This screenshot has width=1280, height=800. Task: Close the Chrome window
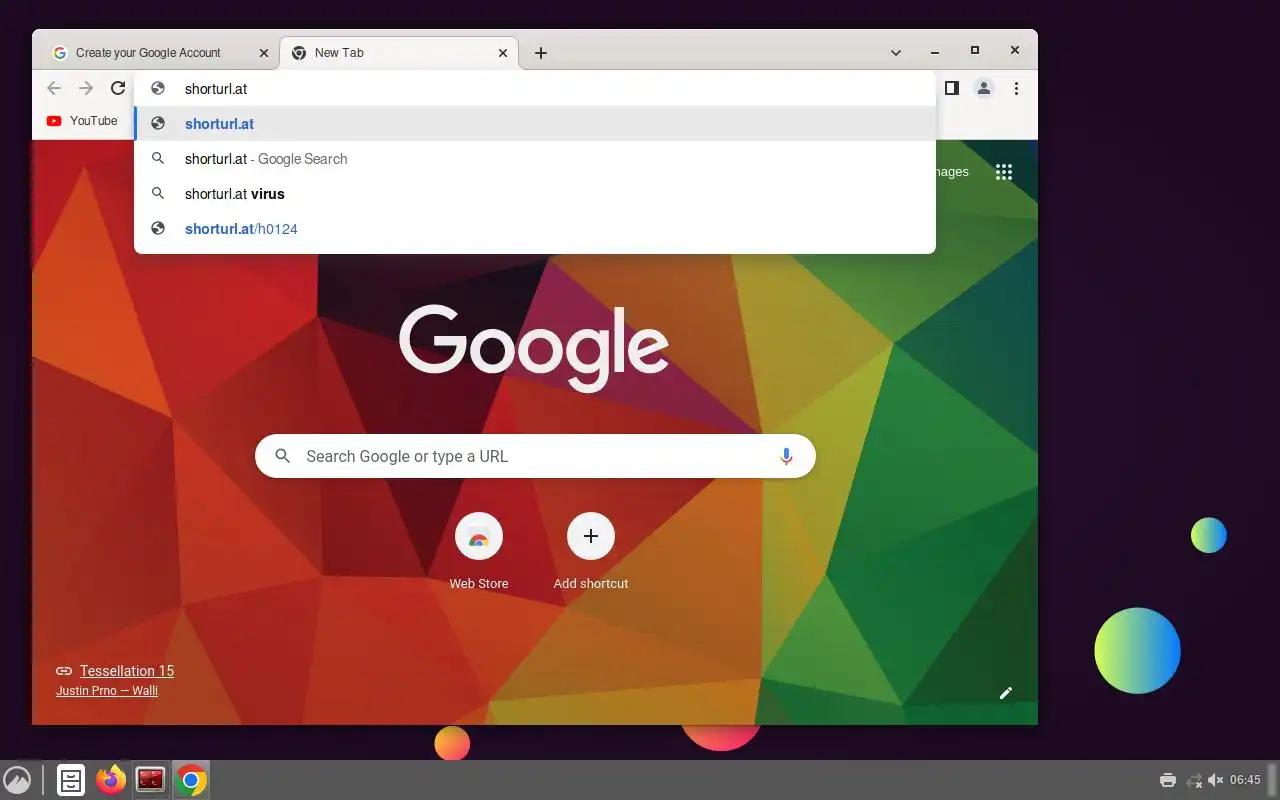(x=1015, y=51)
